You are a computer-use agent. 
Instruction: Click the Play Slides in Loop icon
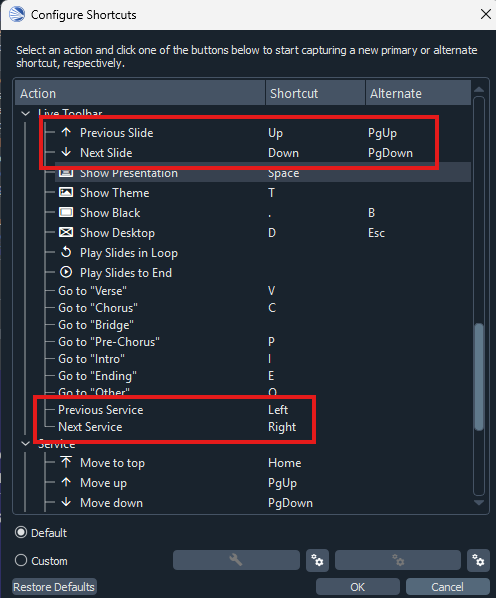click(66, 252)
